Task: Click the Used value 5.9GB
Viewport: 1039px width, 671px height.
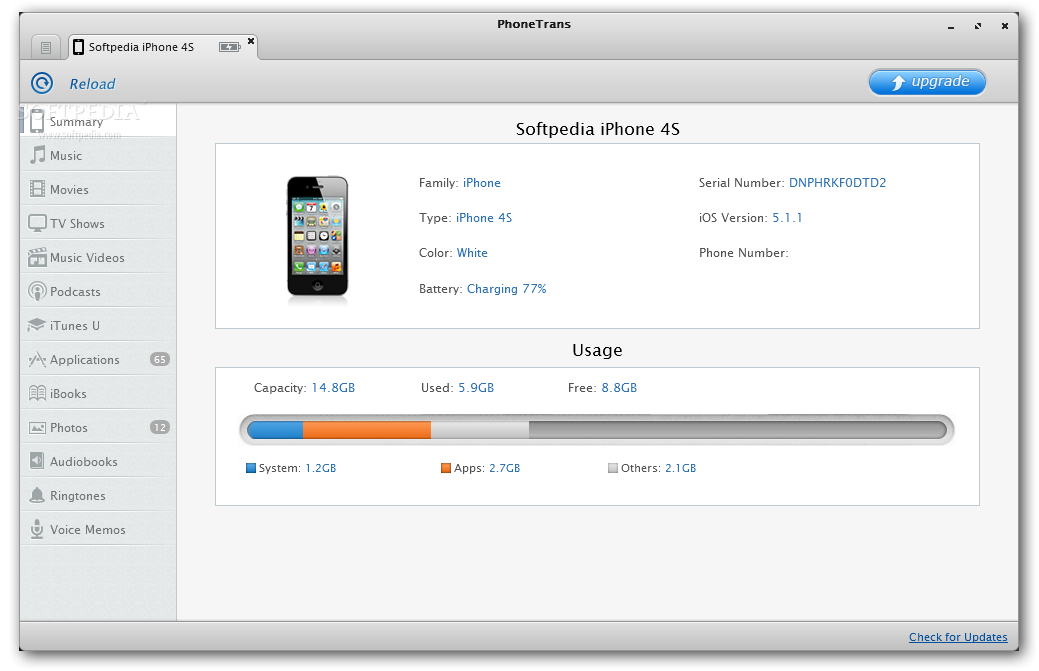Action: 476,387
